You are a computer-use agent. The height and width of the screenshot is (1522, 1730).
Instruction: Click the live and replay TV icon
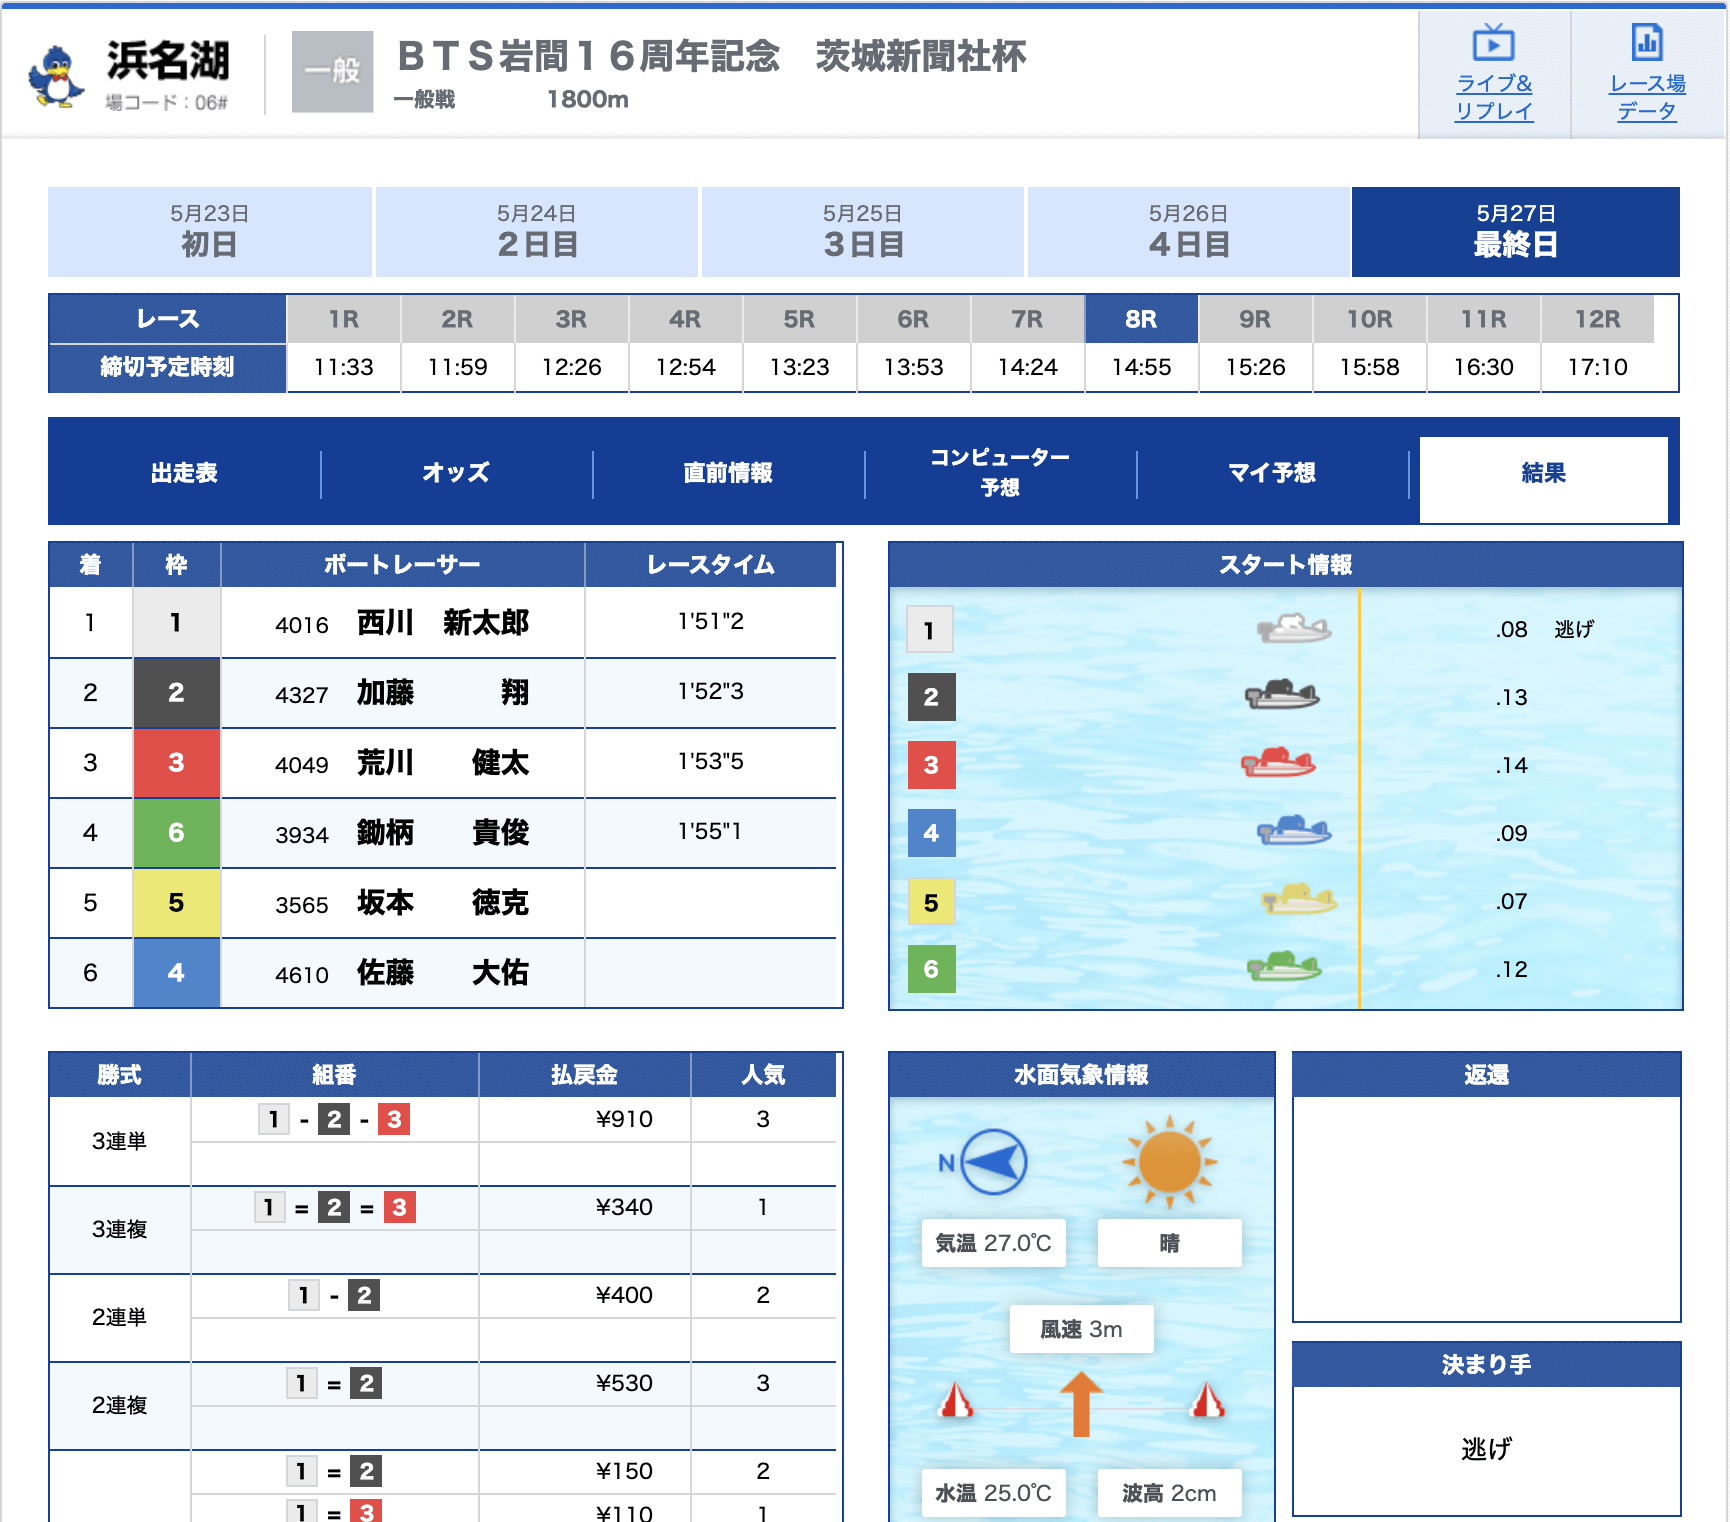click(x=1493, y=43)
